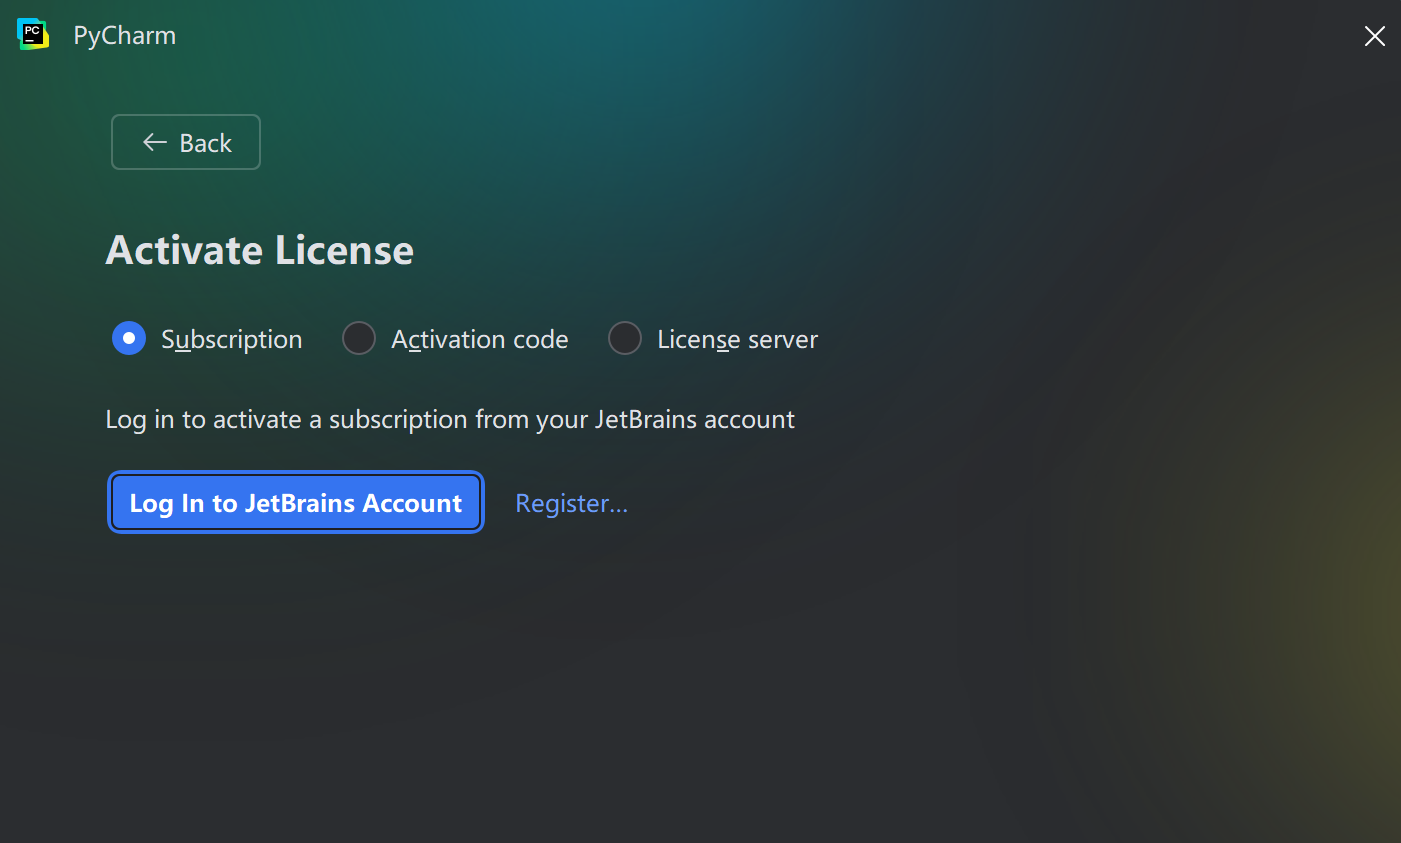
Task: Click the Subscription option label text
Action: 231,340
